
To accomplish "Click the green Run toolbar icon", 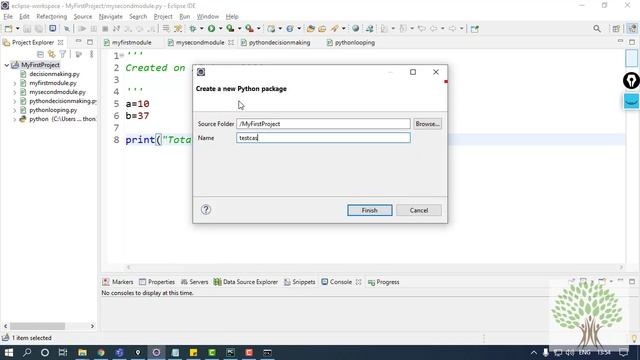I will (x=211, y=29).
